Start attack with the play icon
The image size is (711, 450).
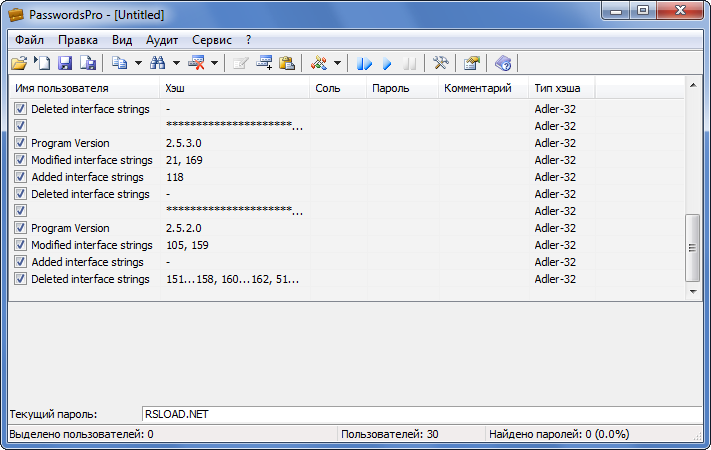pos(387,63)
